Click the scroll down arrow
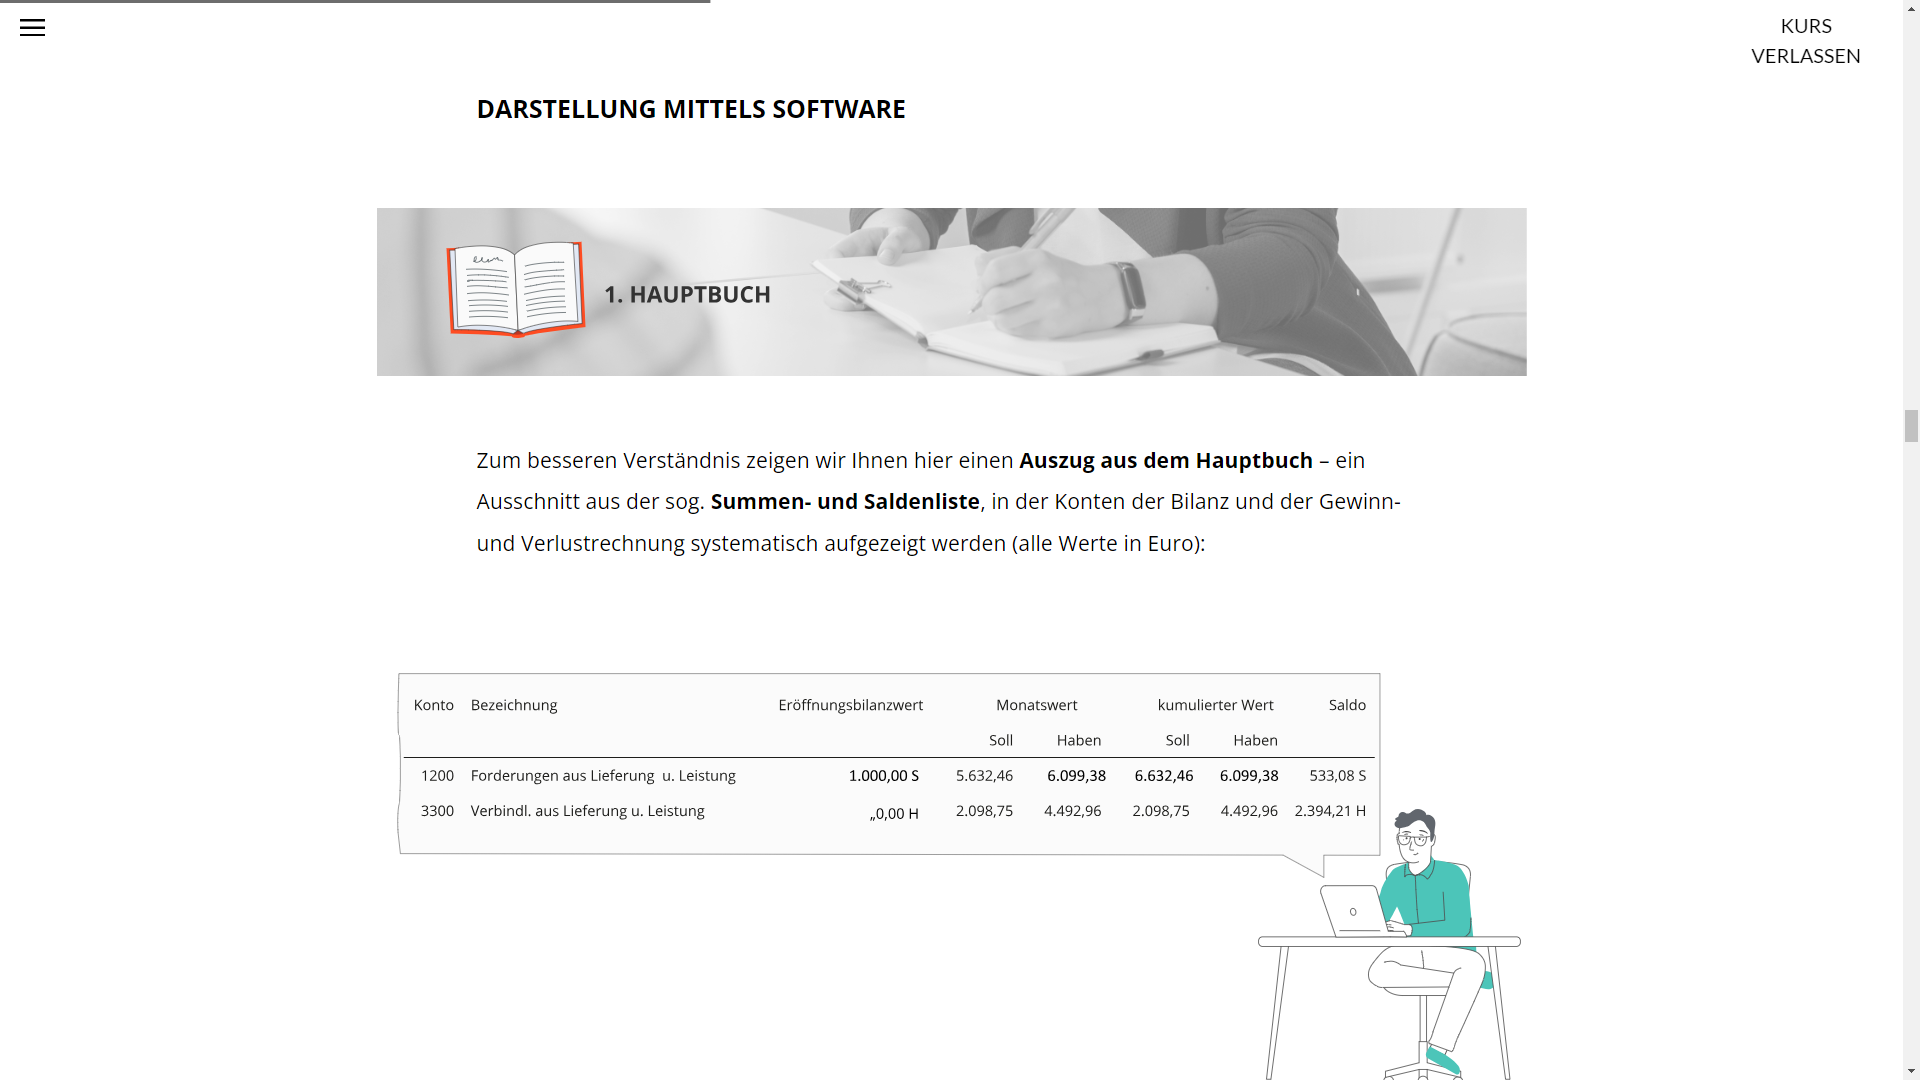 [x=1911, y=1071]
